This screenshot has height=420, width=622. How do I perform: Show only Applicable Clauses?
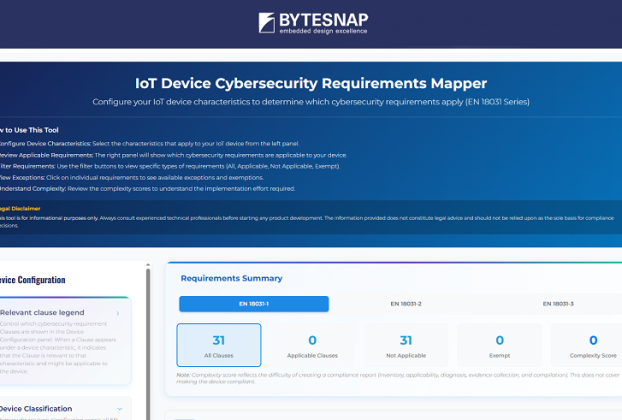(312, 345)
